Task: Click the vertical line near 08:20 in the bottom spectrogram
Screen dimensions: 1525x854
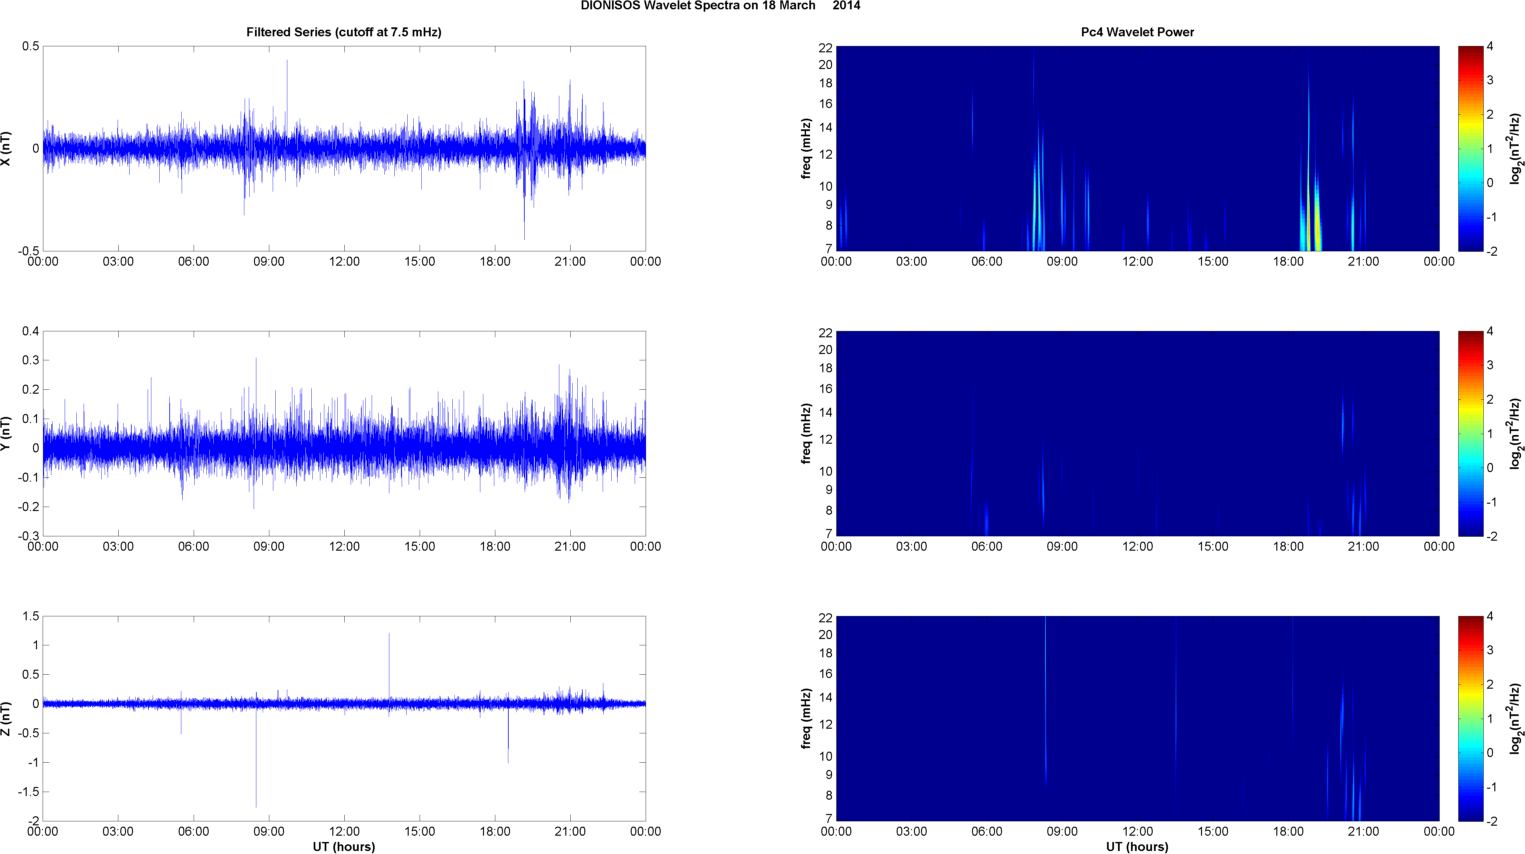Action: click(1045, 700)
